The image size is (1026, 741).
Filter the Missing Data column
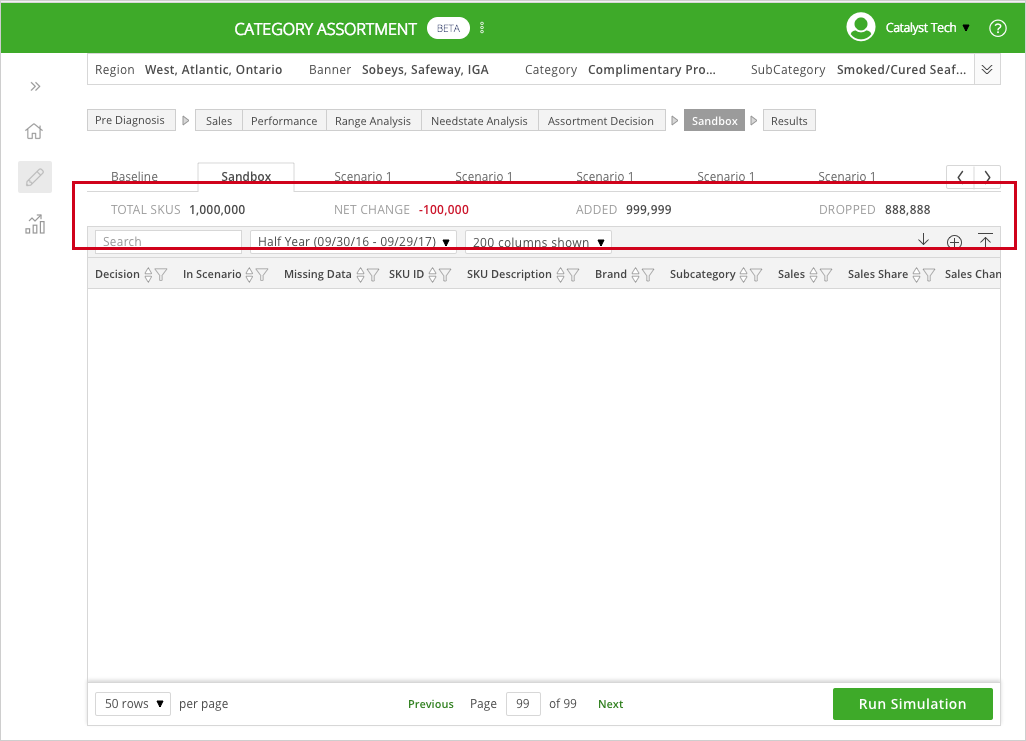click(x=372, y=275)
